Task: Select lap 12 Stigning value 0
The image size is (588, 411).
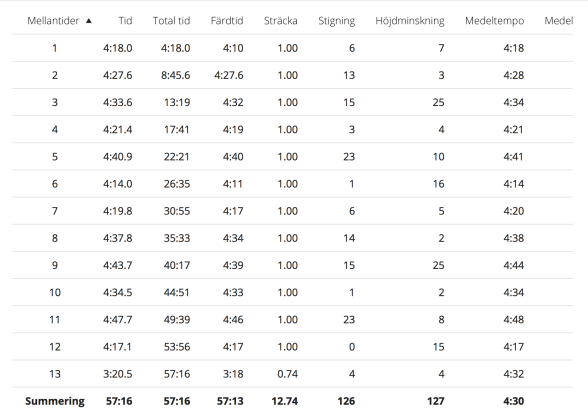Action: (x=352, y=347)
